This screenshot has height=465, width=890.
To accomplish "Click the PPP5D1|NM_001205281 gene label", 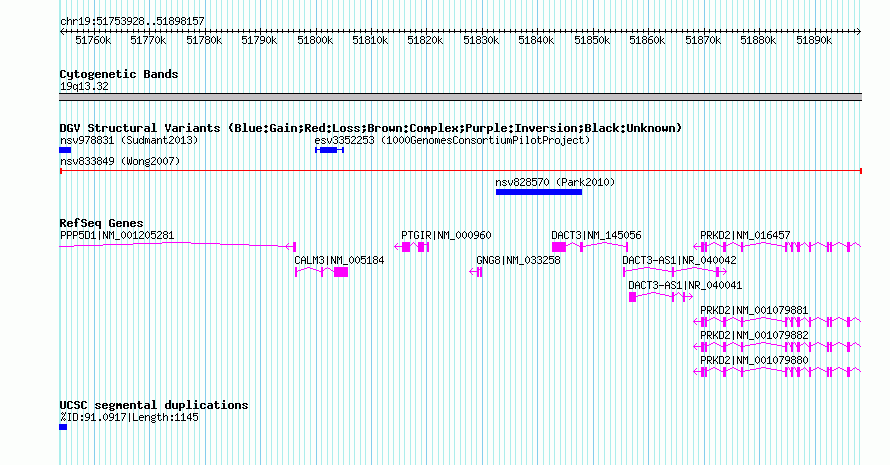I will 117,235.
